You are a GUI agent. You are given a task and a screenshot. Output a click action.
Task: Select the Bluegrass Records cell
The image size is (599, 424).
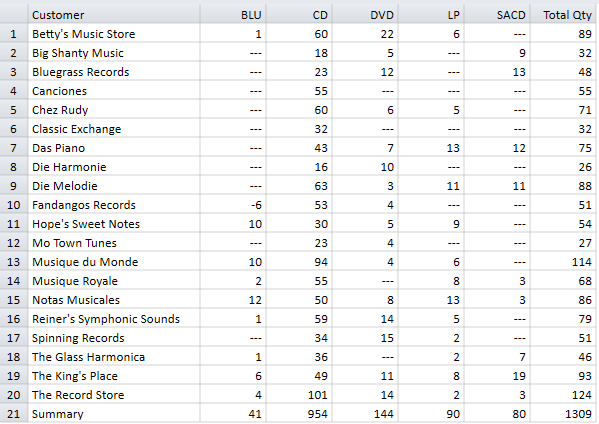pyautogui.click(x=114, y=72)
